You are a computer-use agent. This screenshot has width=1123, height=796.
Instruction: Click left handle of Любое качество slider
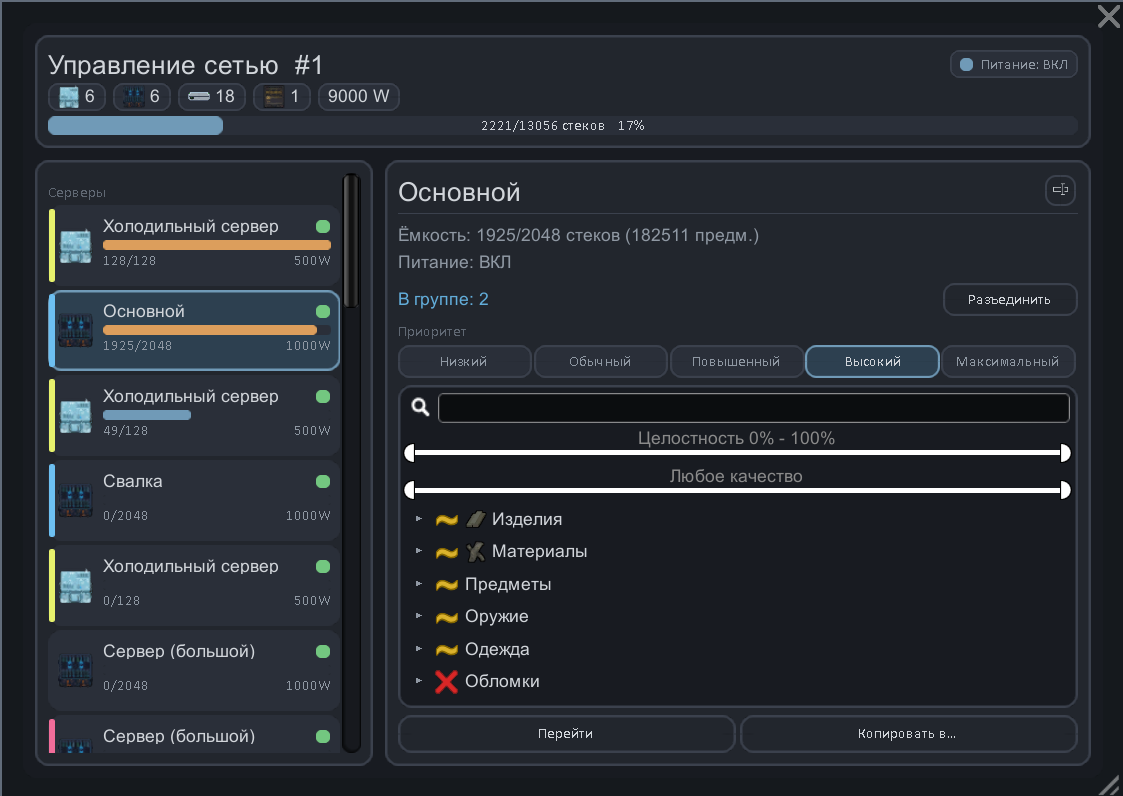[410, 490]
